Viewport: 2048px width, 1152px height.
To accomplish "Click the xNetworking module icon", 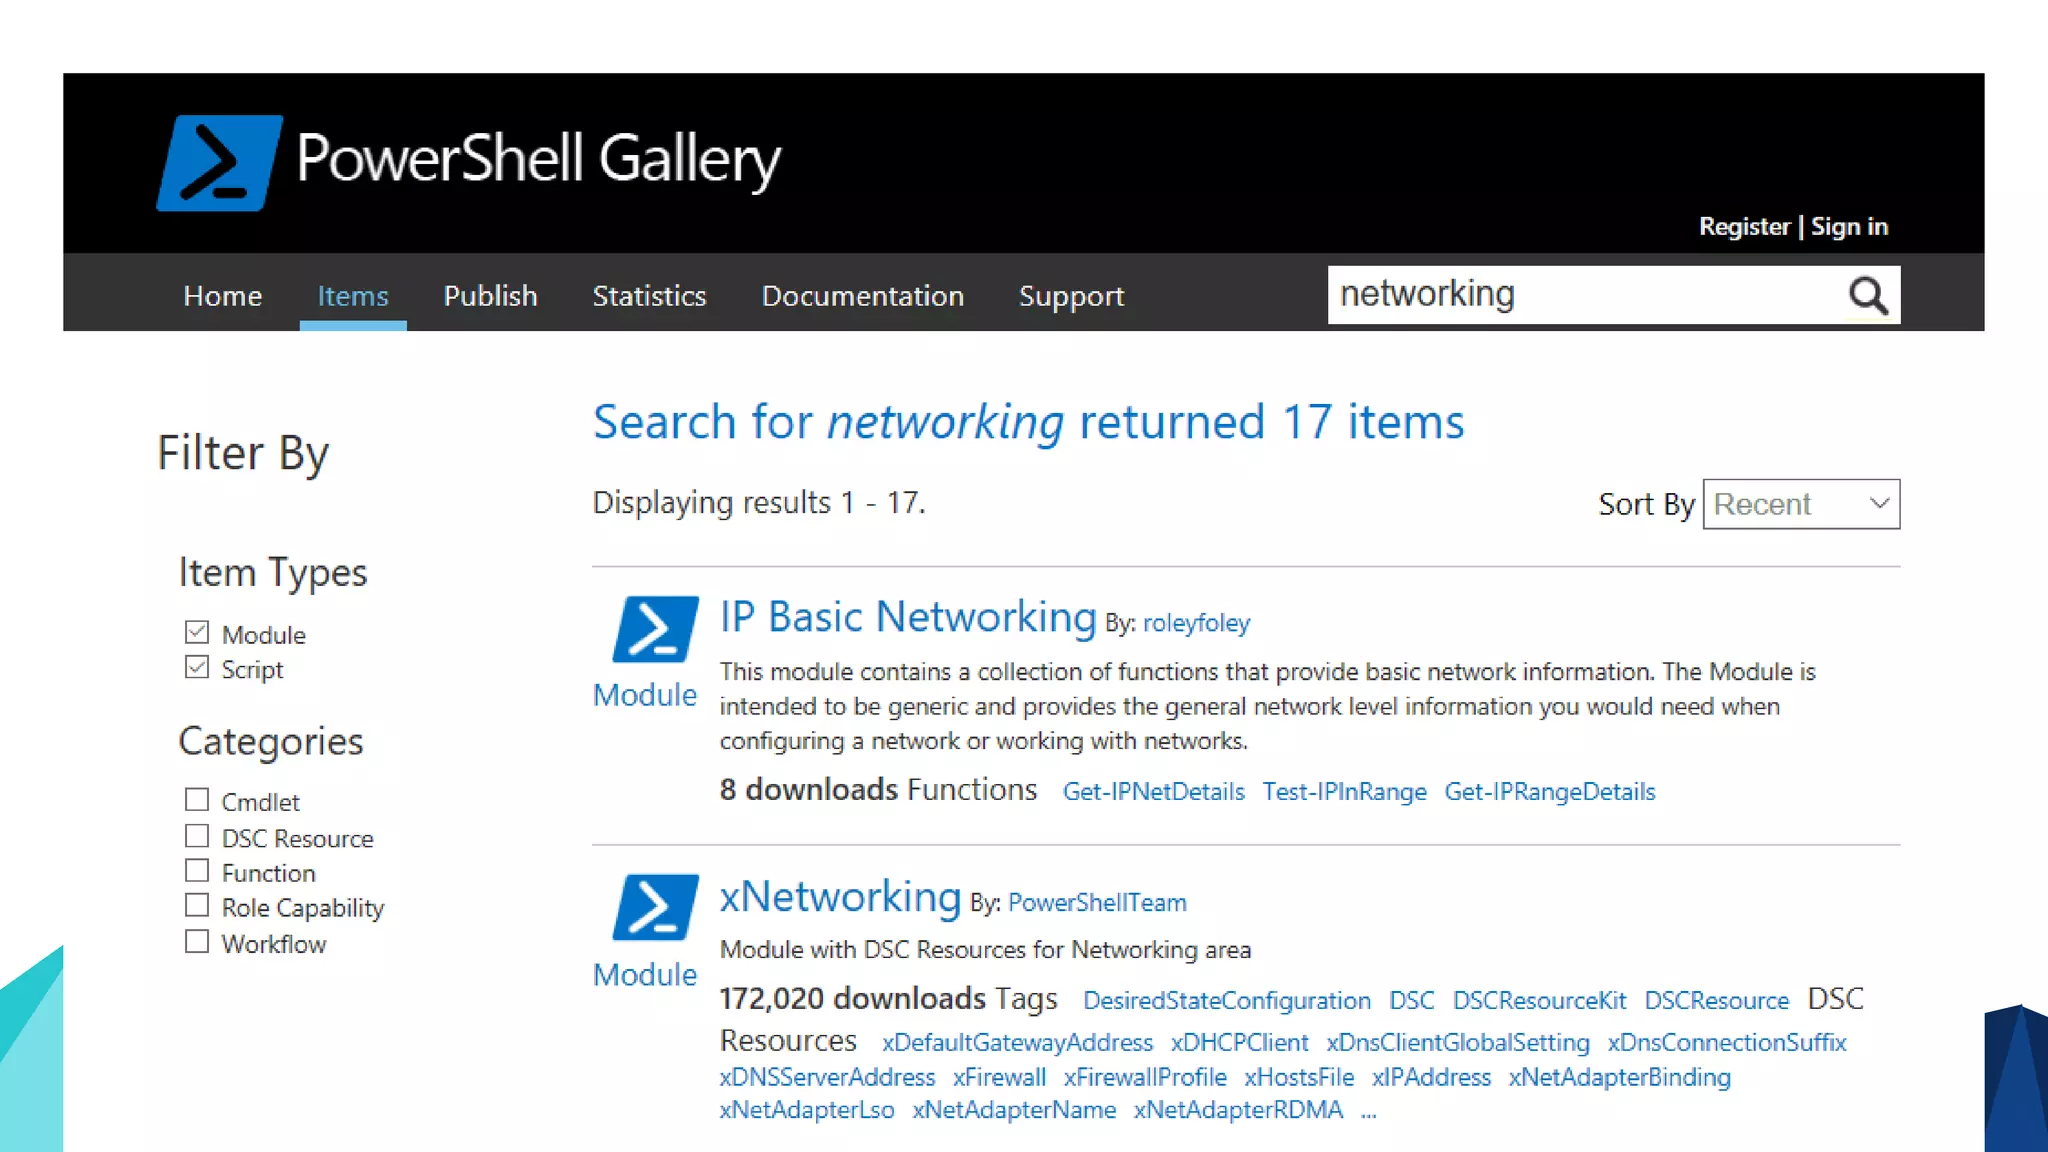I will [x=655, y=907].
